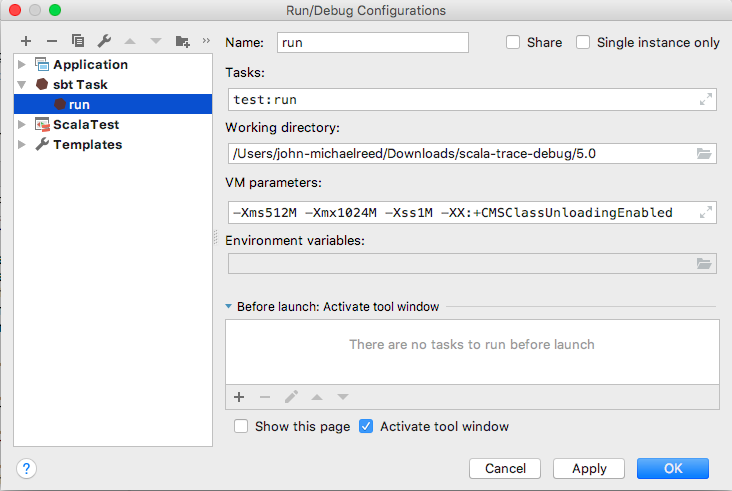The image size is (732, 491).
Task: Click the remove configuration minus icon
Action: click(x=51, y=41)
